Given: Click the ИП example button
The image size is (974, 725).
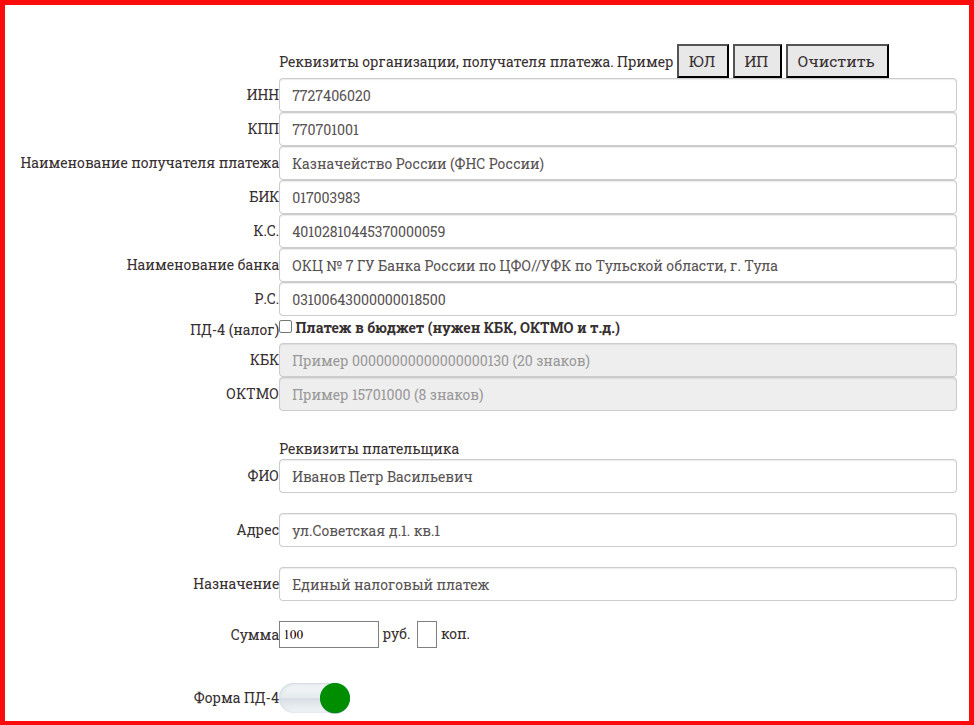Looking at the screenshot, I should pos(756,60).
